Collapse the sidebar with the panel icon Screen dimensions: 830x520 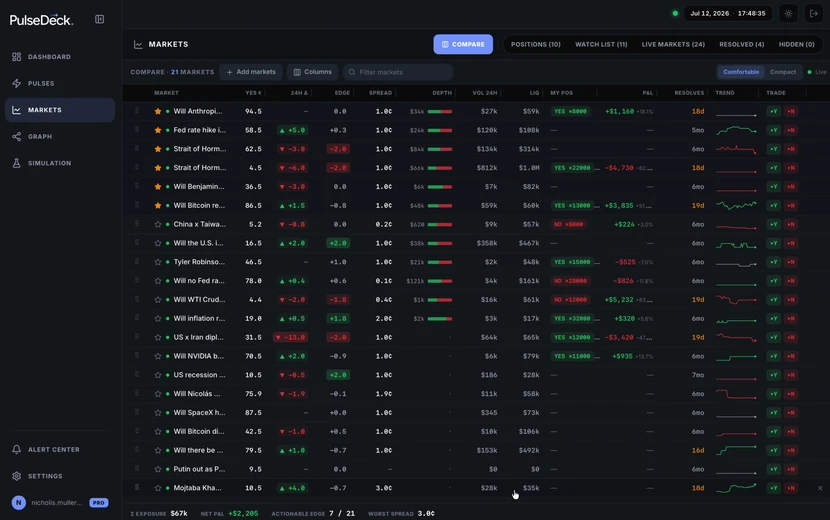[x=100, y=20]
